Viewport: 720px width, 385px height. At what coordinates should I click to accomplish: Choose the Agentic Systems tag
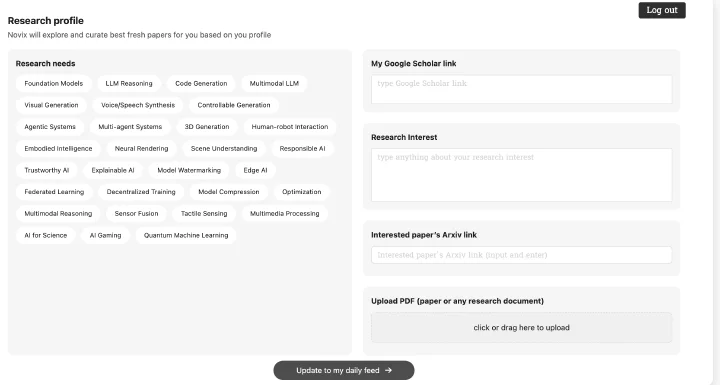(x=50, y=127)
